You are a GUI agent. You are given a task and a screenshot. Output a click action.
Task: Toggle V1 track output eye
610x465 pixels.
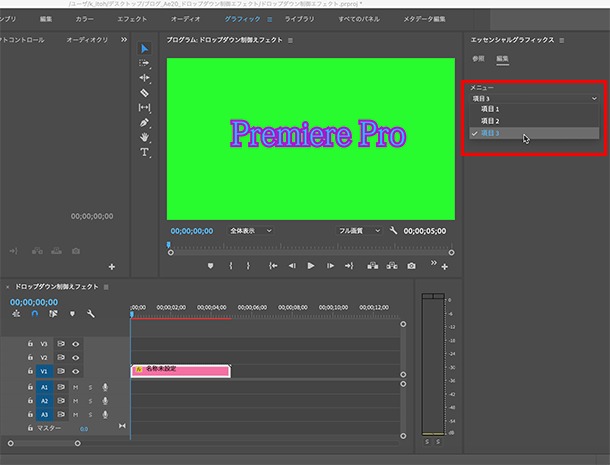[75, 371]
